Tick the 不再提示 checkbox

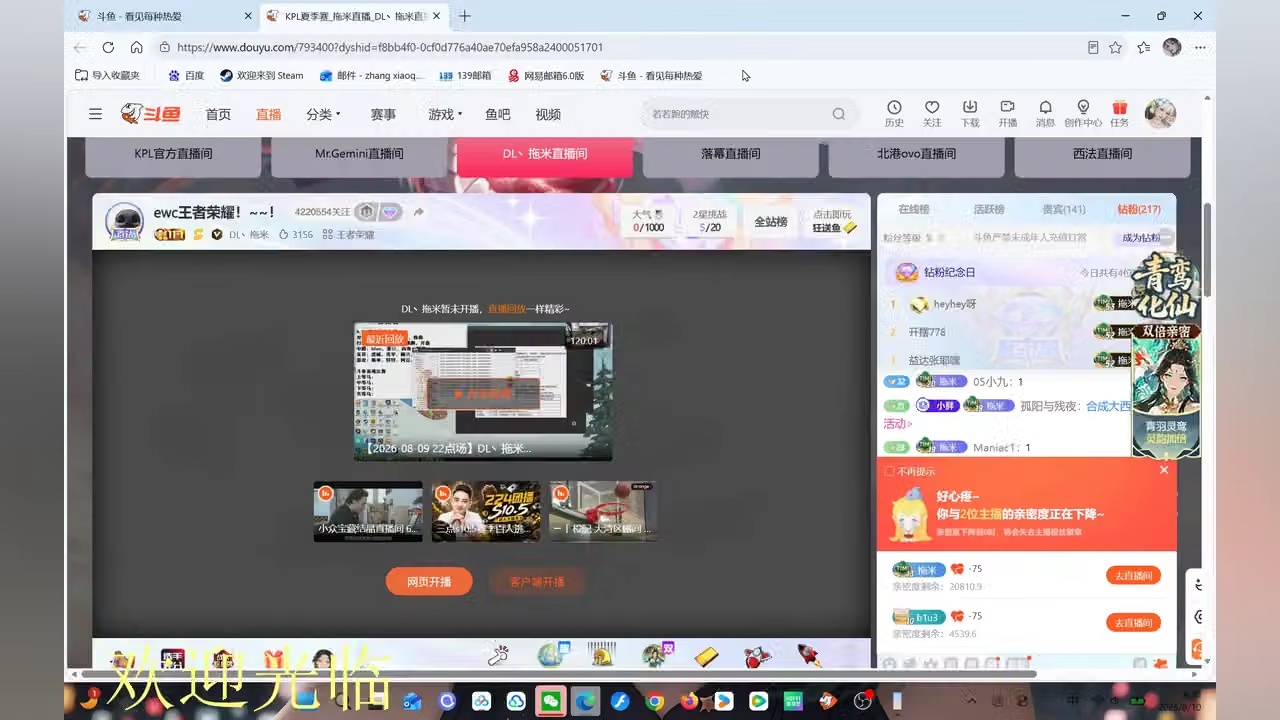889,471
